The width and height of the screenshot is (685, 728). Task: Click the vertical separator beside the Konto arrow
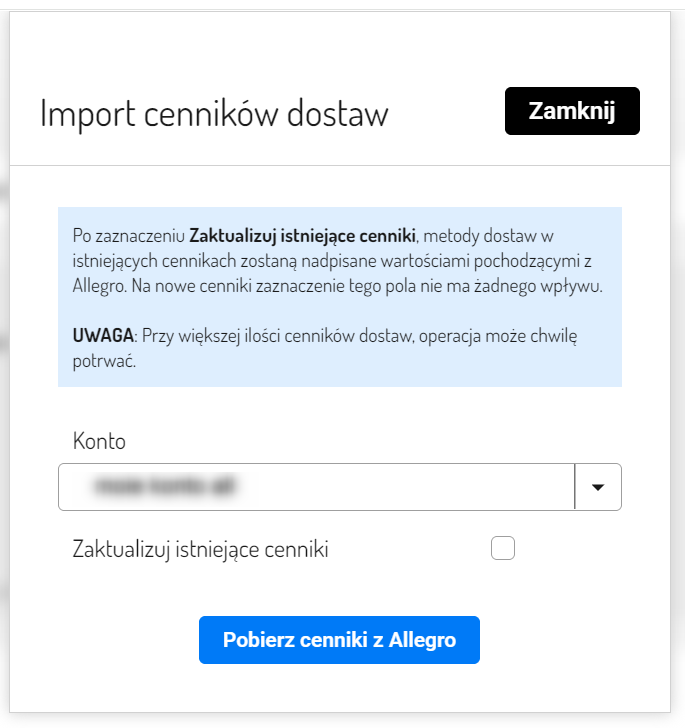pos(574,487)
